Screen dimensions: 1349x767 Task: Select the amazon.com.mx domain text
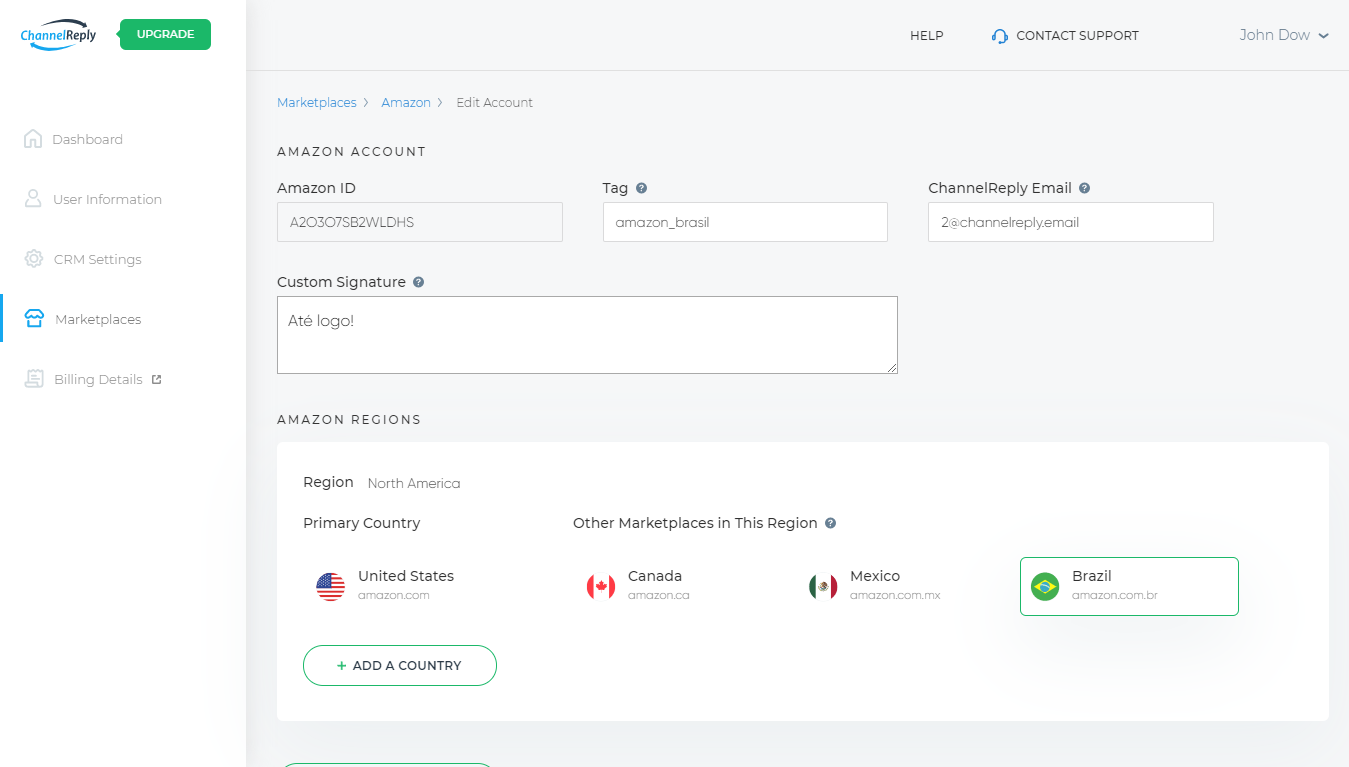coord(895,596)
